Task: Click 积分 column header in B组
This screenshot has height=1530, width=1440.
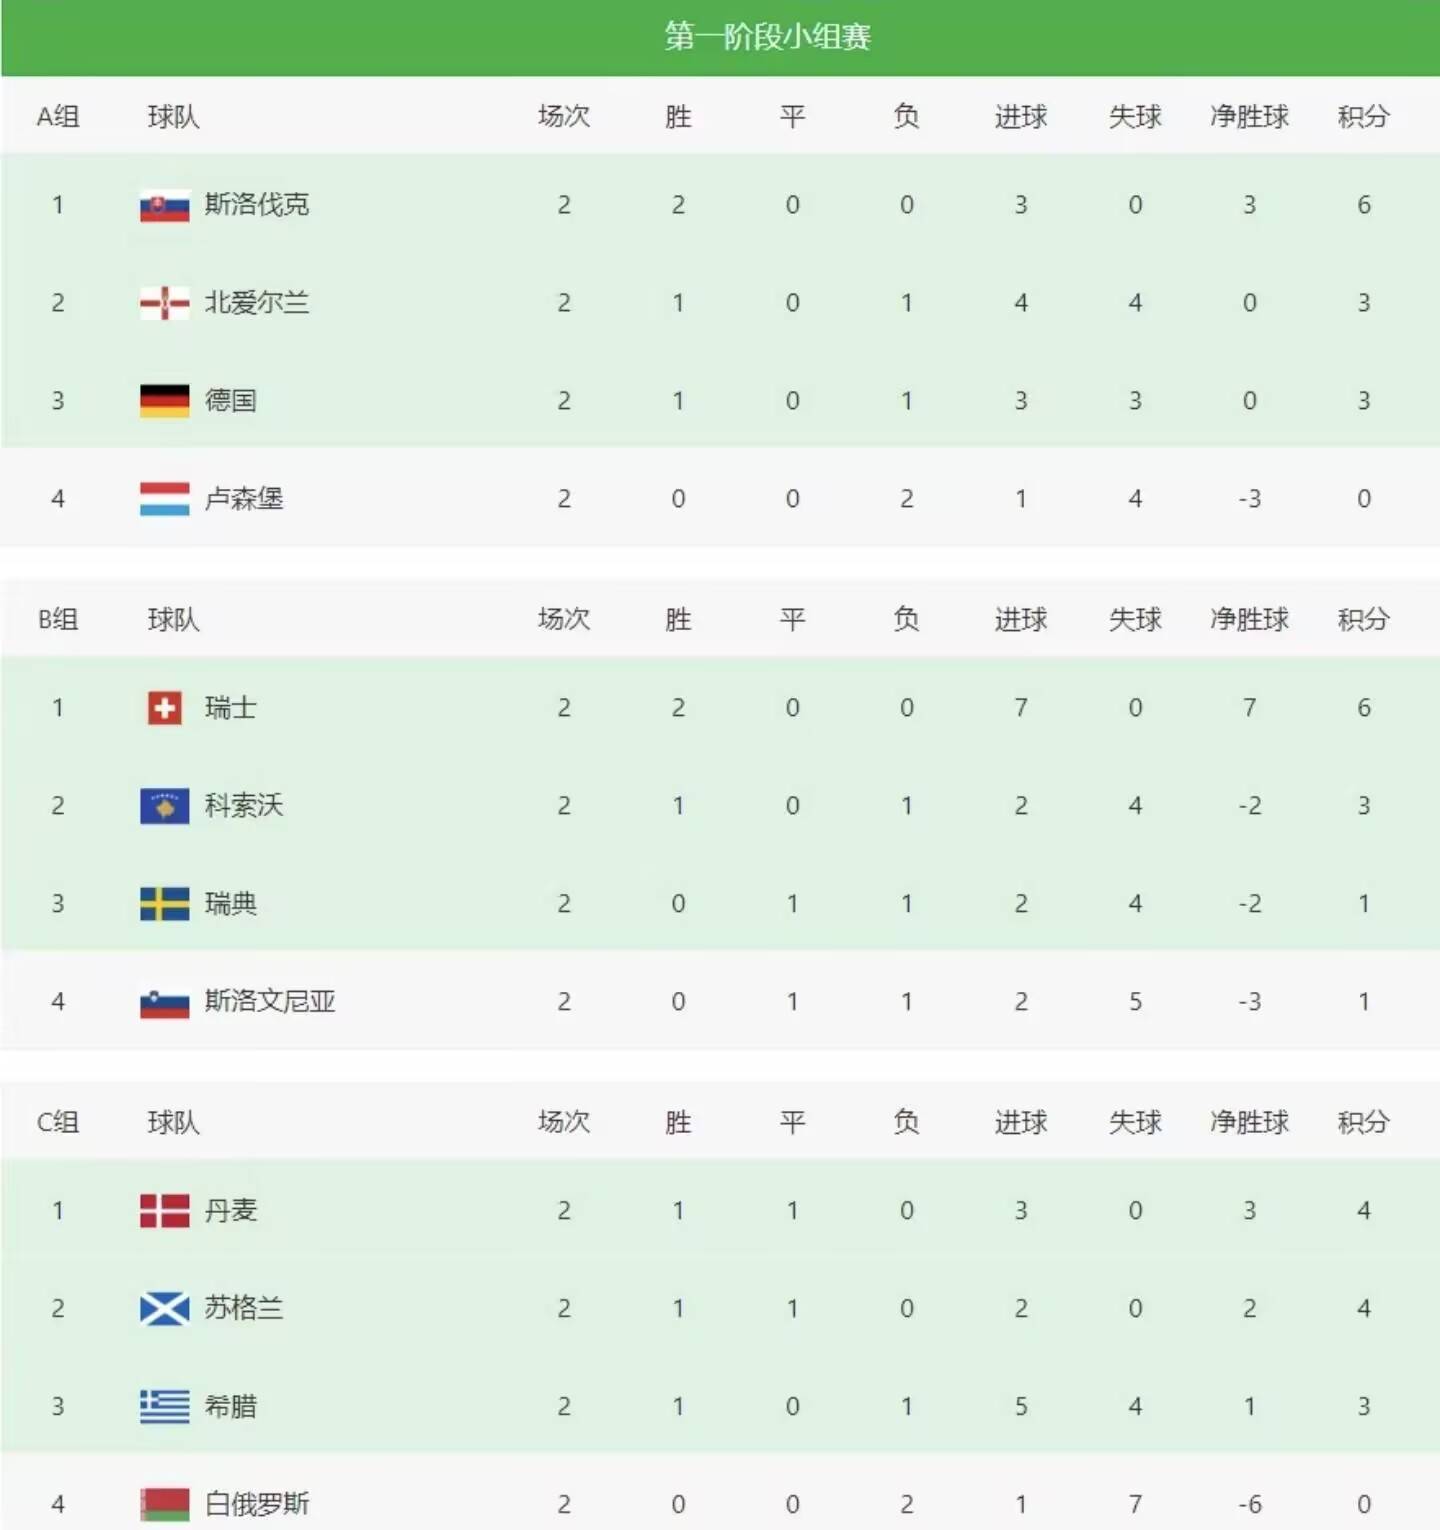Action: (x=1363, y=620)
